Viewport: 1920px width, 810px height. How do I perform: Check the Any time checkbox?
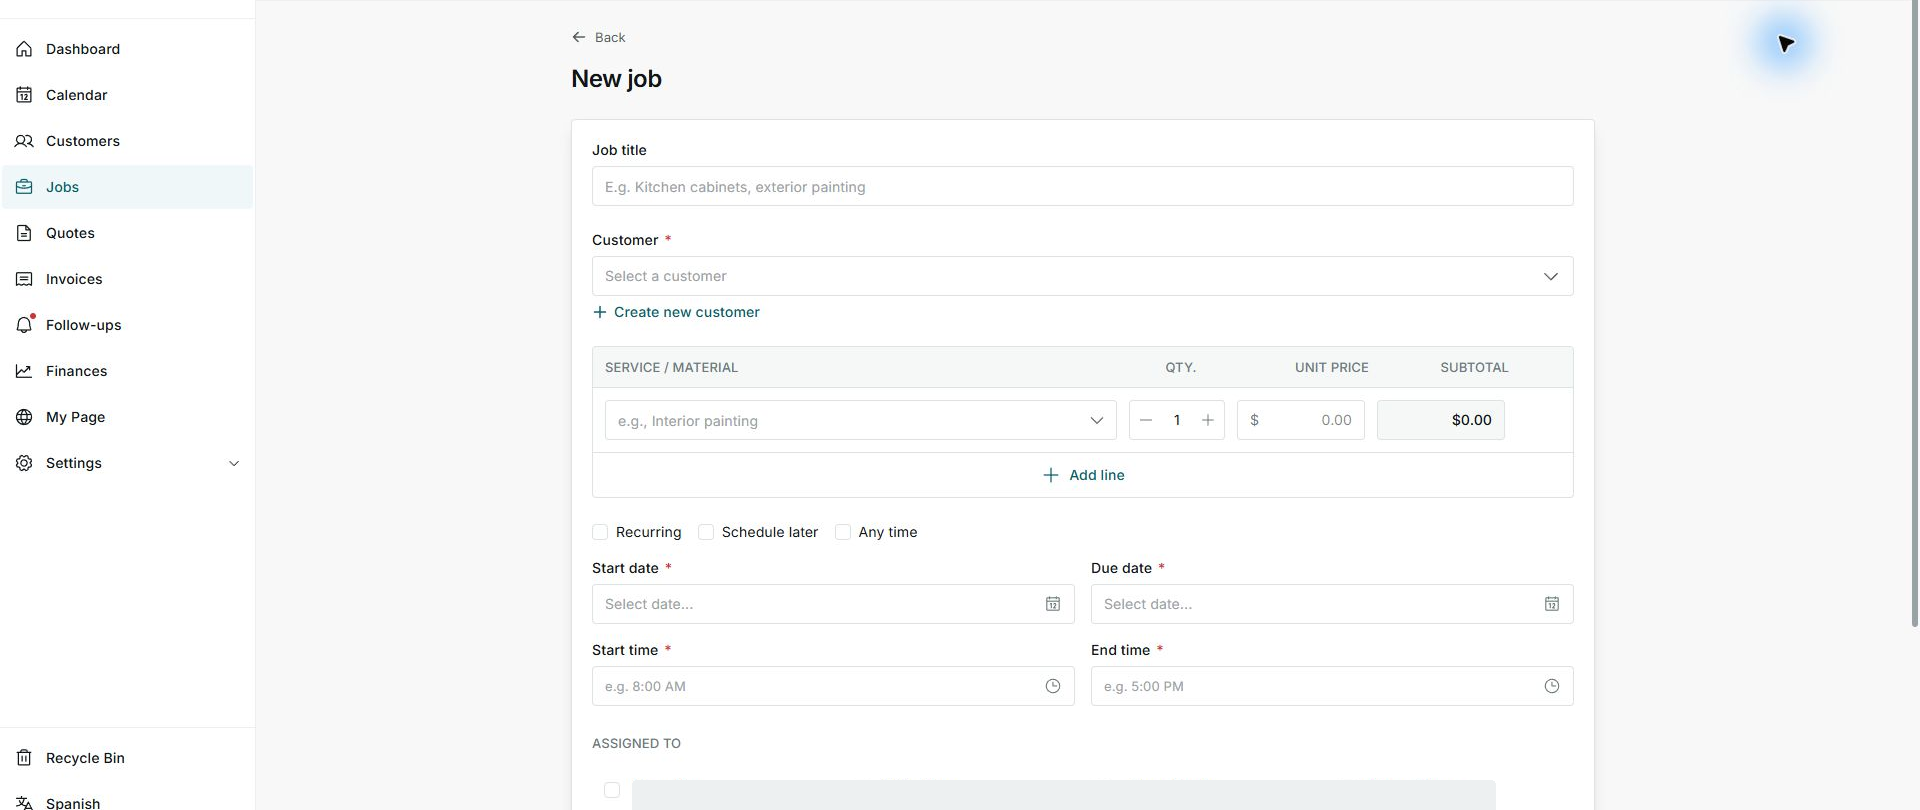(843, 532)
